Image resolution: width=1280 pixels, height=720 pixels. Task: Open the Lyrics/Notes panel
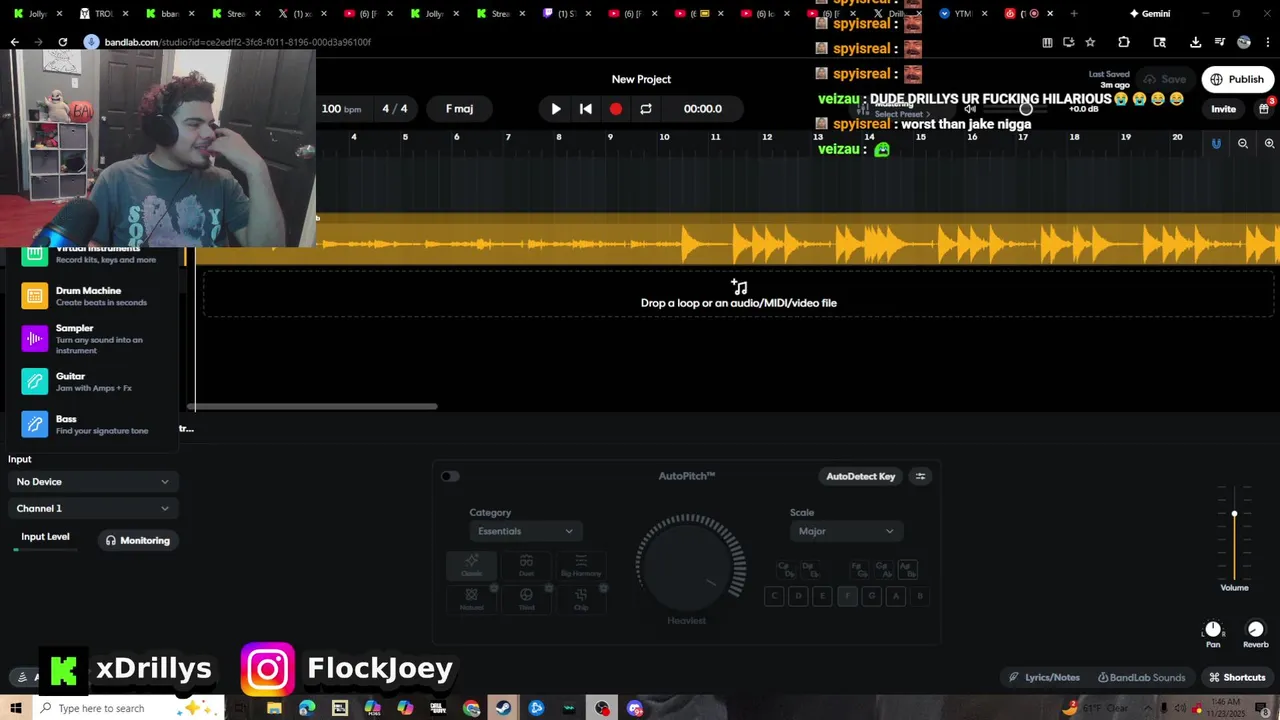pyautogui.click(x=1044, y=677)
